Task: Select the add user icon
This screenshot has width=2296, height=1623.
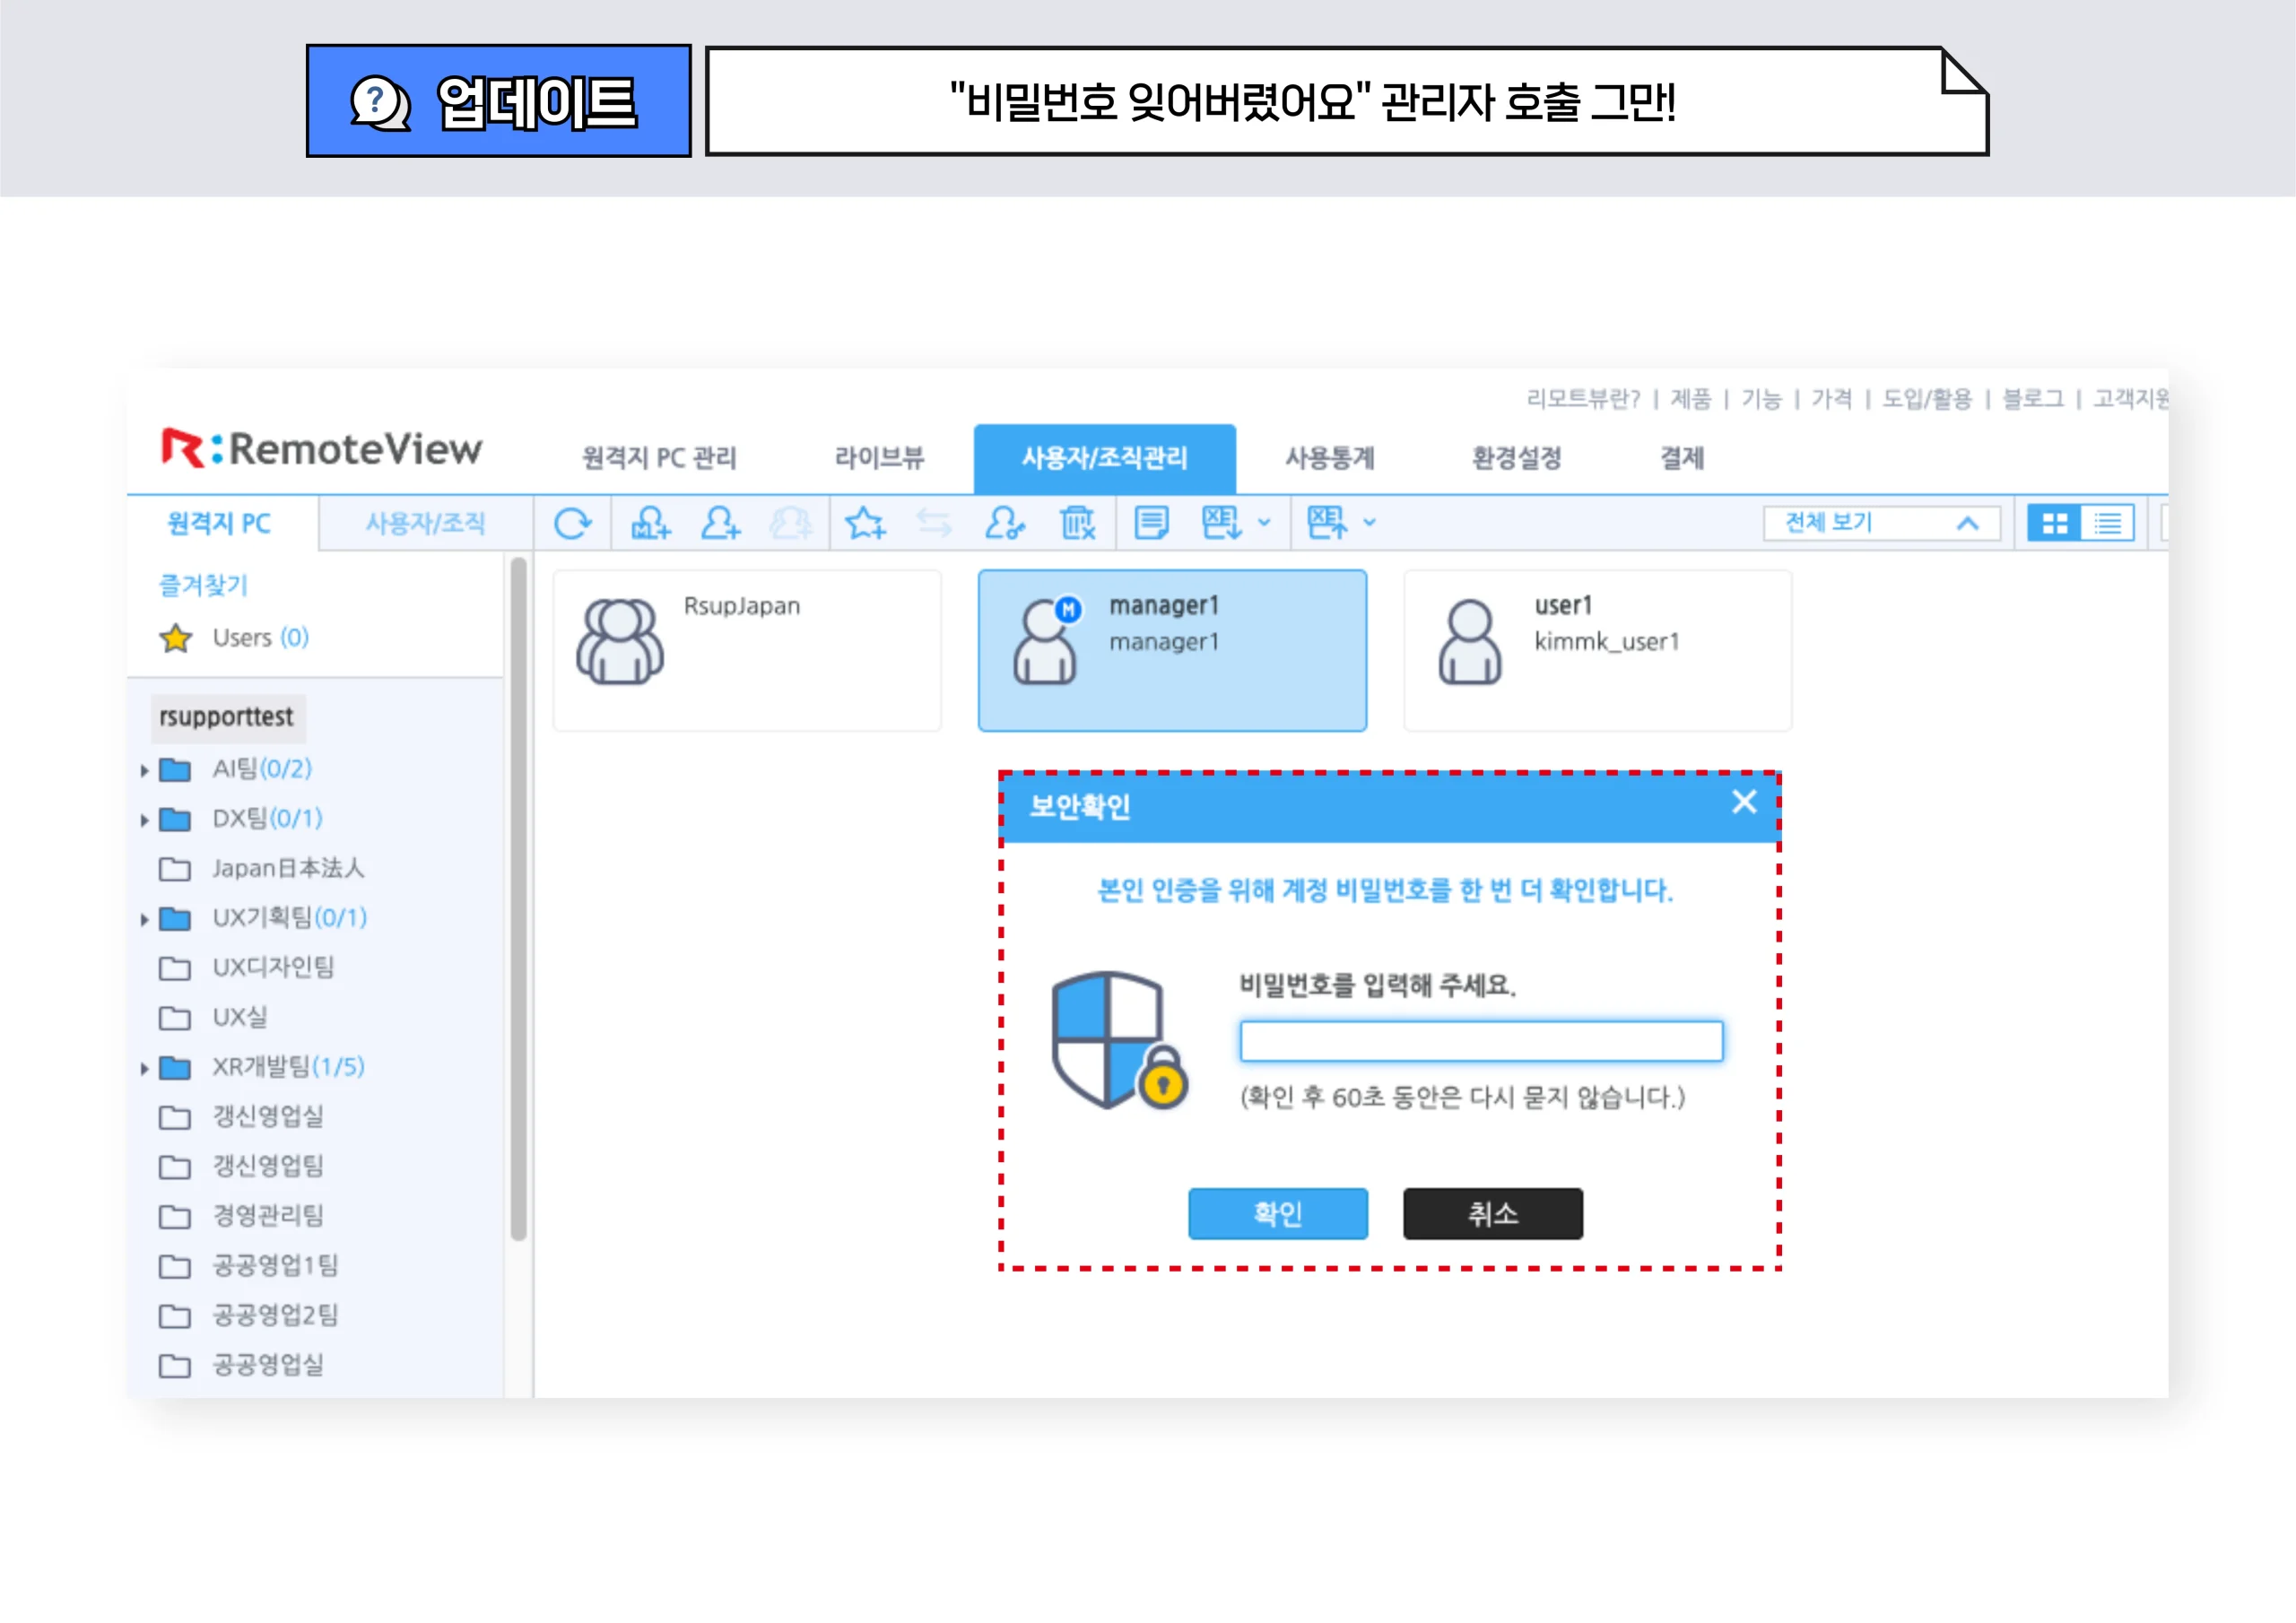Action: pos(722,522)
